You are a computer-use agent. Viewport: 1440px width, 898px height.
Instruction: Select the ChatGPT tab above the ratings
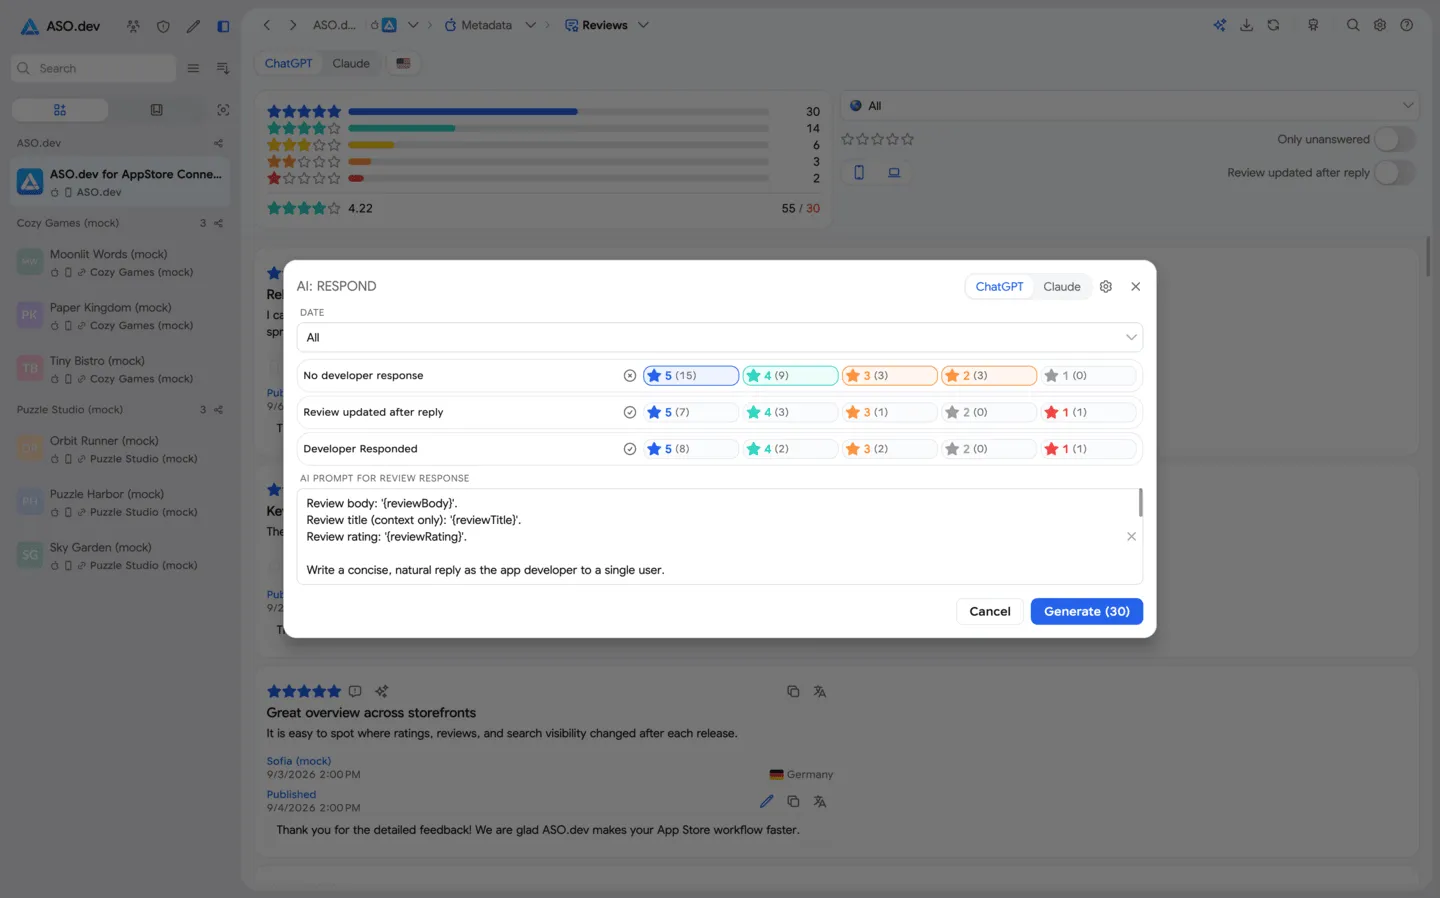coord(288,63)
